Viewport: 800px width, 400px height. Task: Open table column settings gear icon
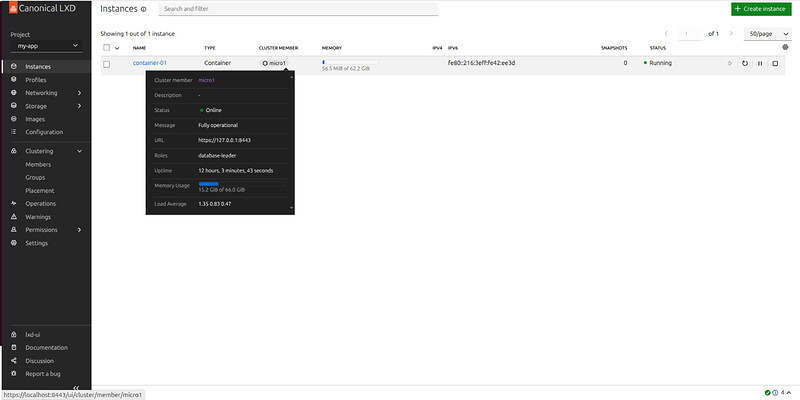point(785,47)
